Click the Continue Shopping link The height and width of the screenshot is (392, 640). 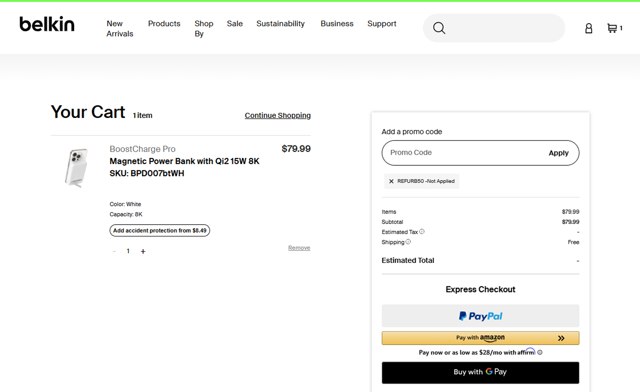tap(278, 116)
